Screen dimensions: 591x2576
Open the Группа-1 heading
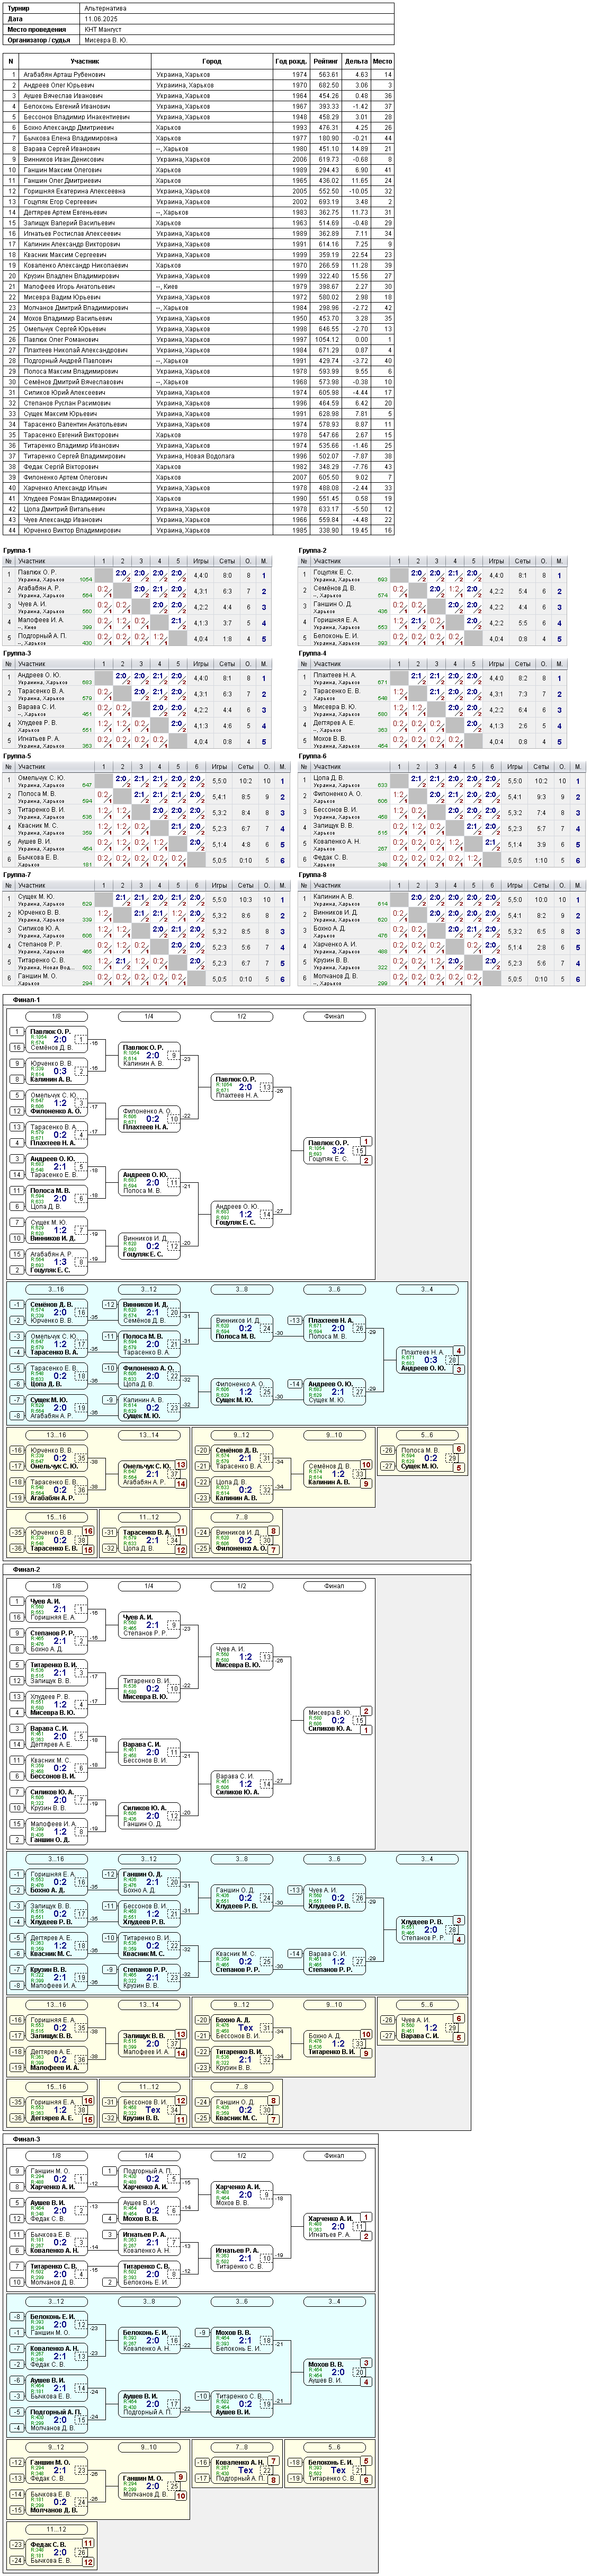17,550
